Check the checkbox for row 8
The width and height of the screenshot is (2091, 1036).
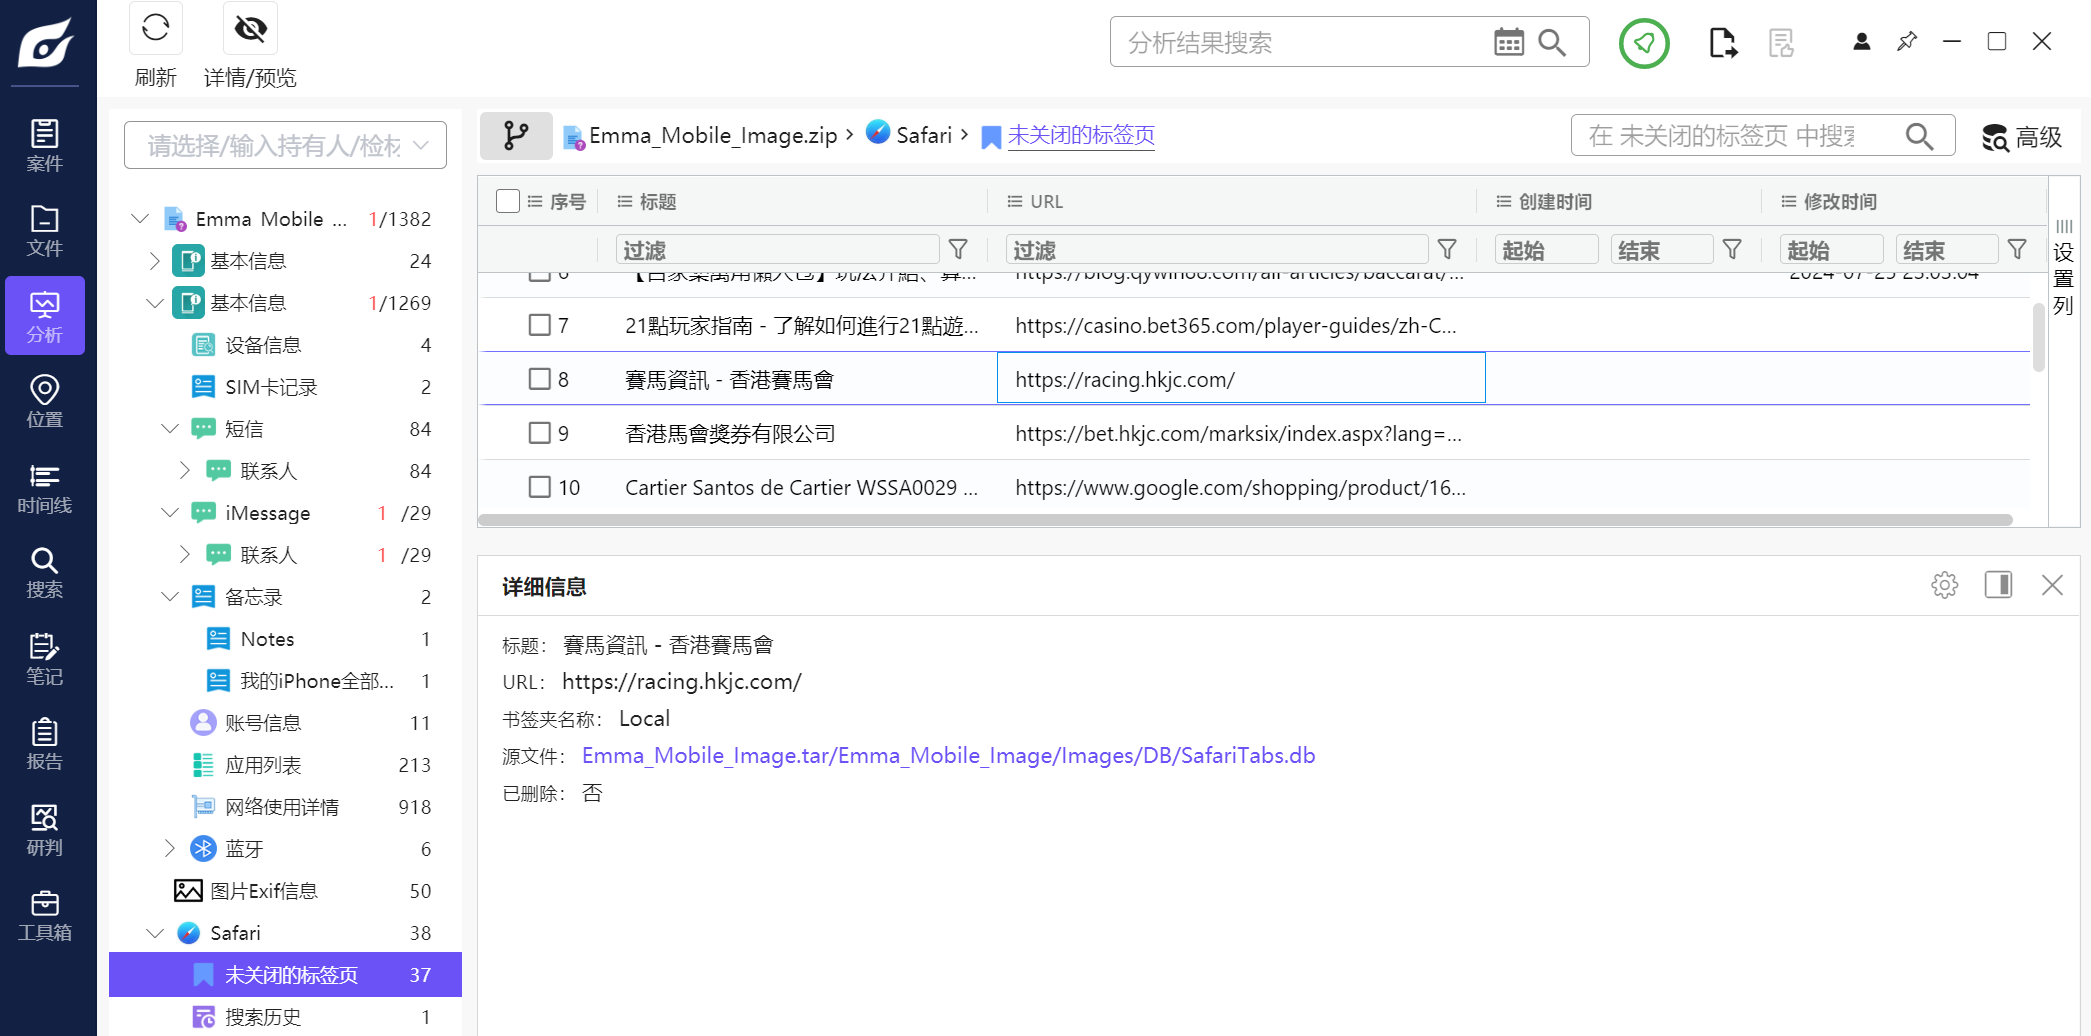(540, 379)
